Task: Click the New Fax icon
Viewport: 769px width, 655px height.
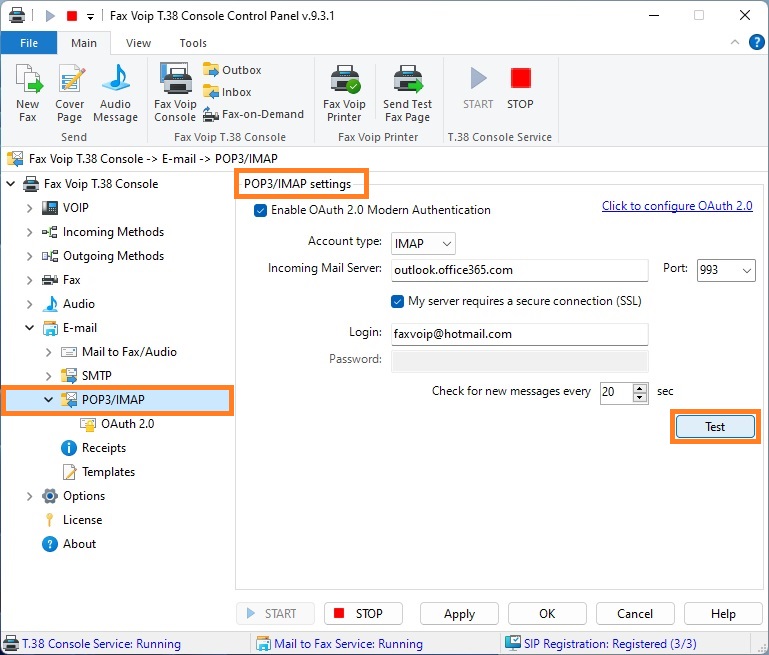Action: pyautogui.click(x=28, y=78)
